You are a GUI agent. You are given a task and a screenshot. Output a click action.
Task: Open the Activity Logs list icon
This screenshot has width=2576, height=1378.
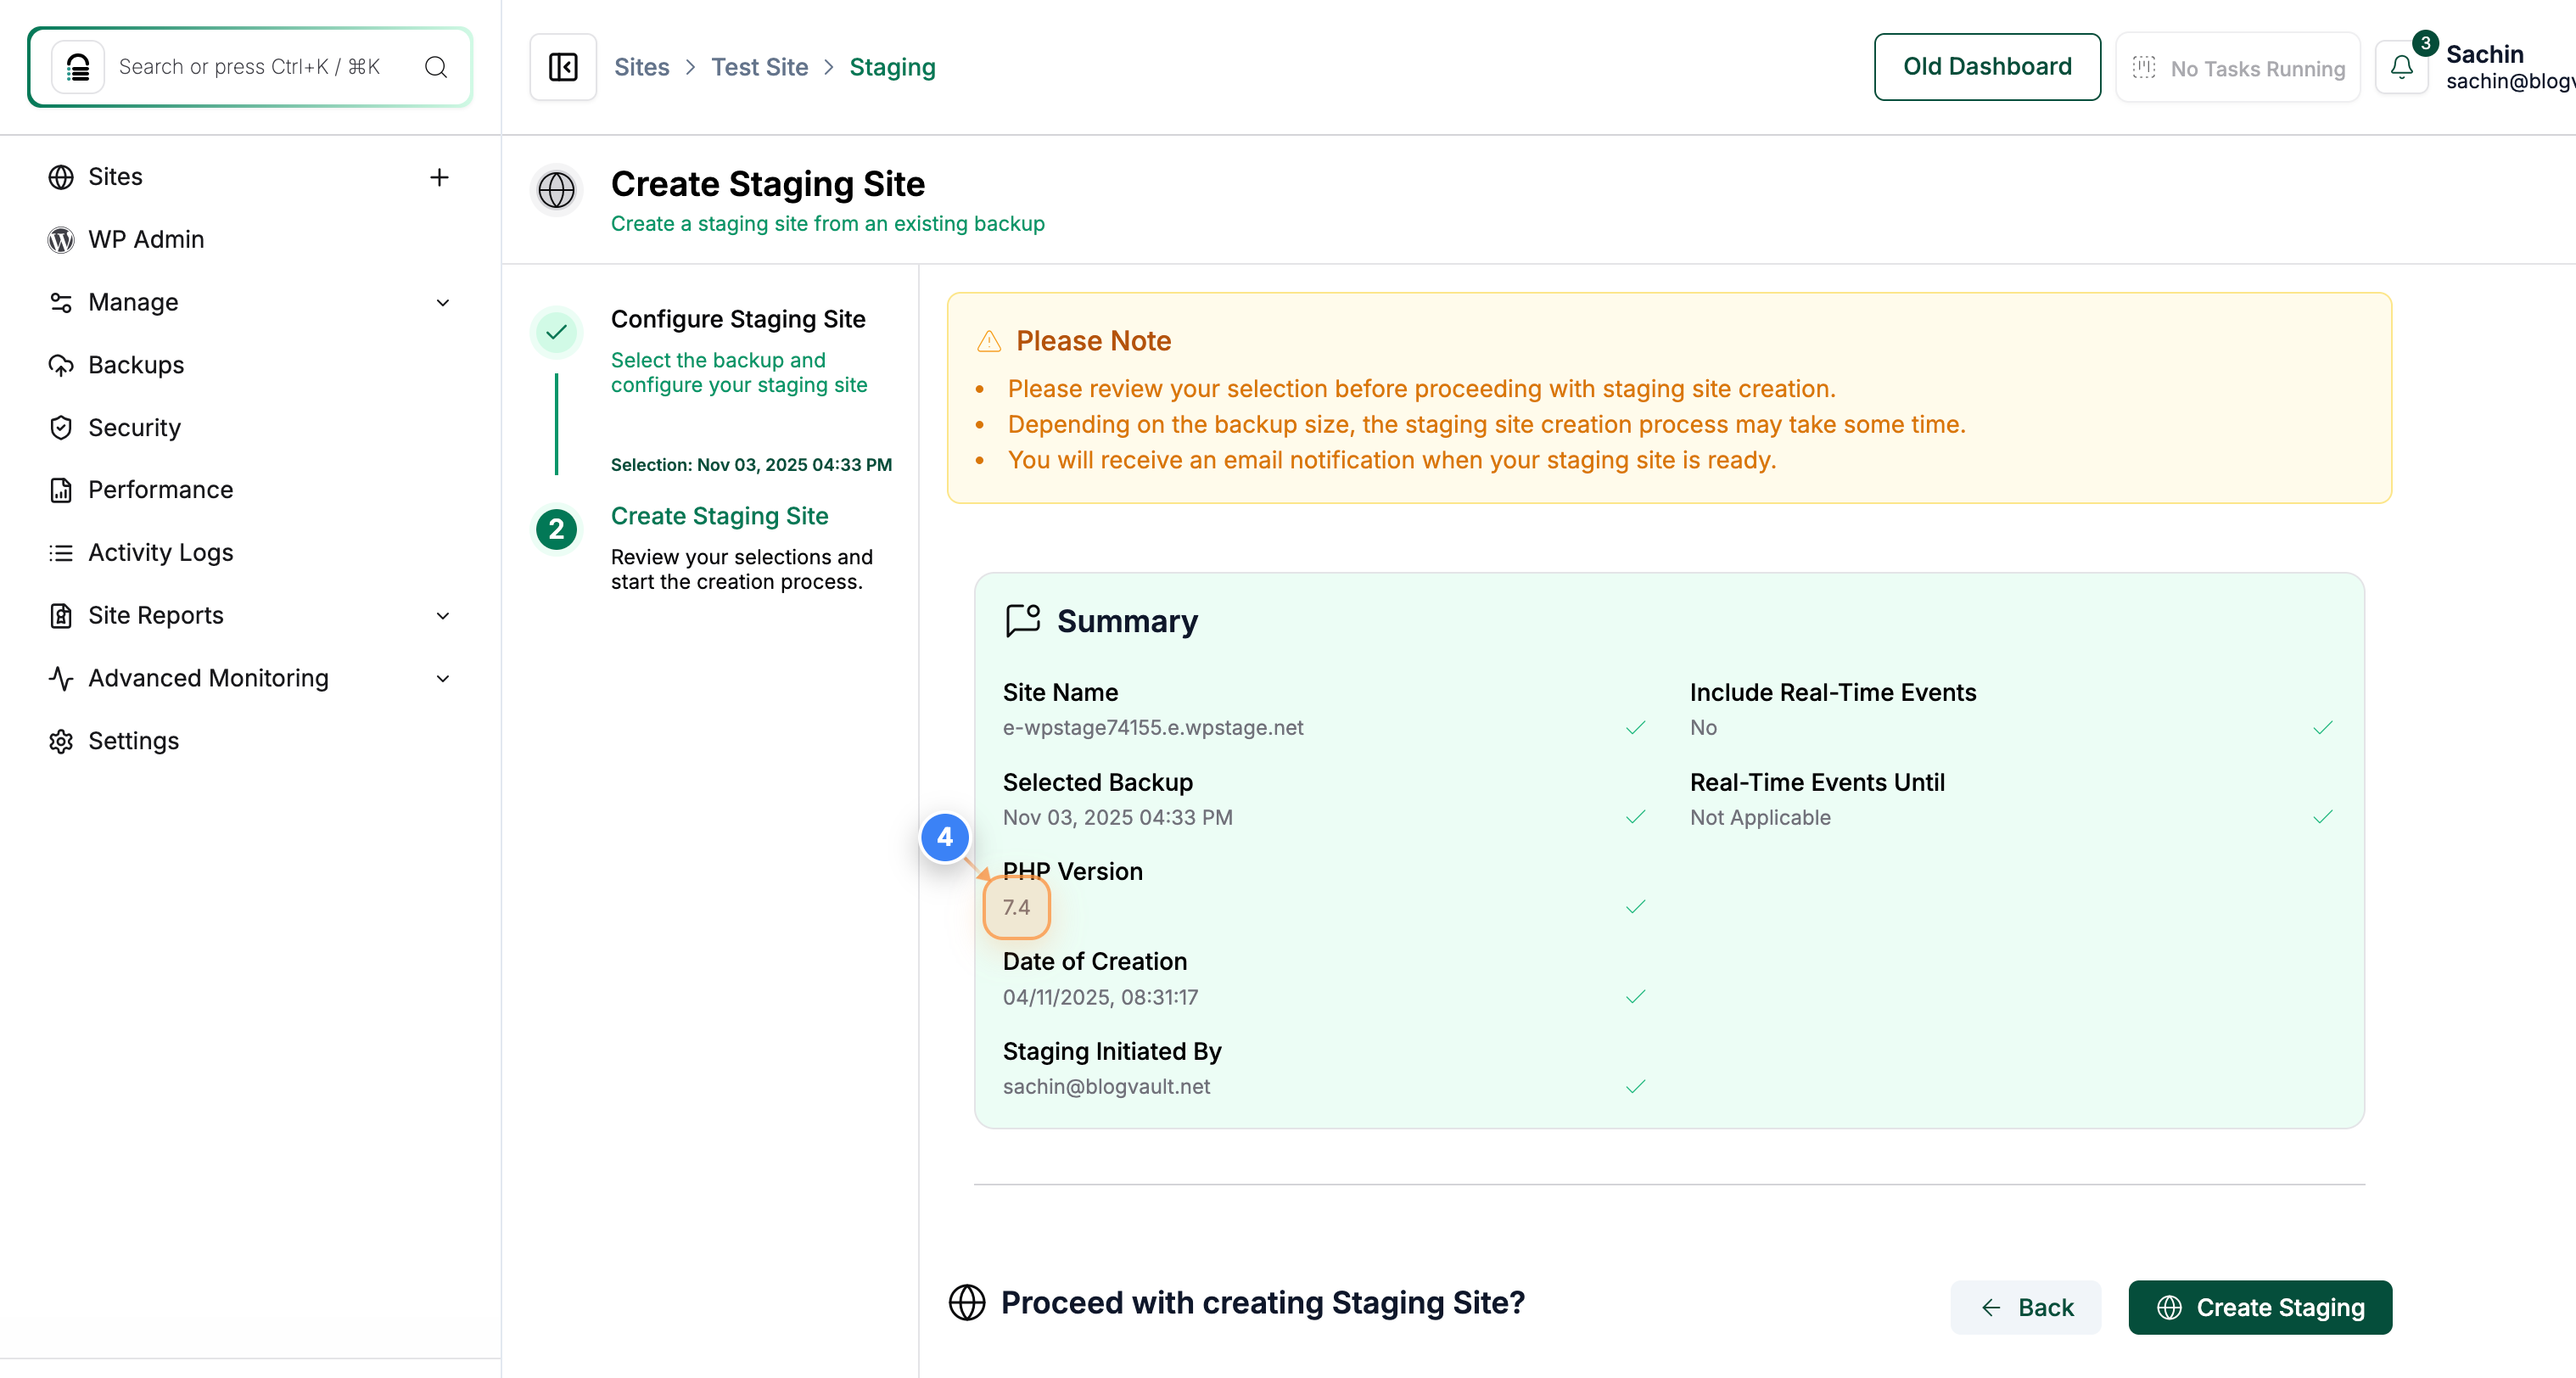[x=61, y=552]
